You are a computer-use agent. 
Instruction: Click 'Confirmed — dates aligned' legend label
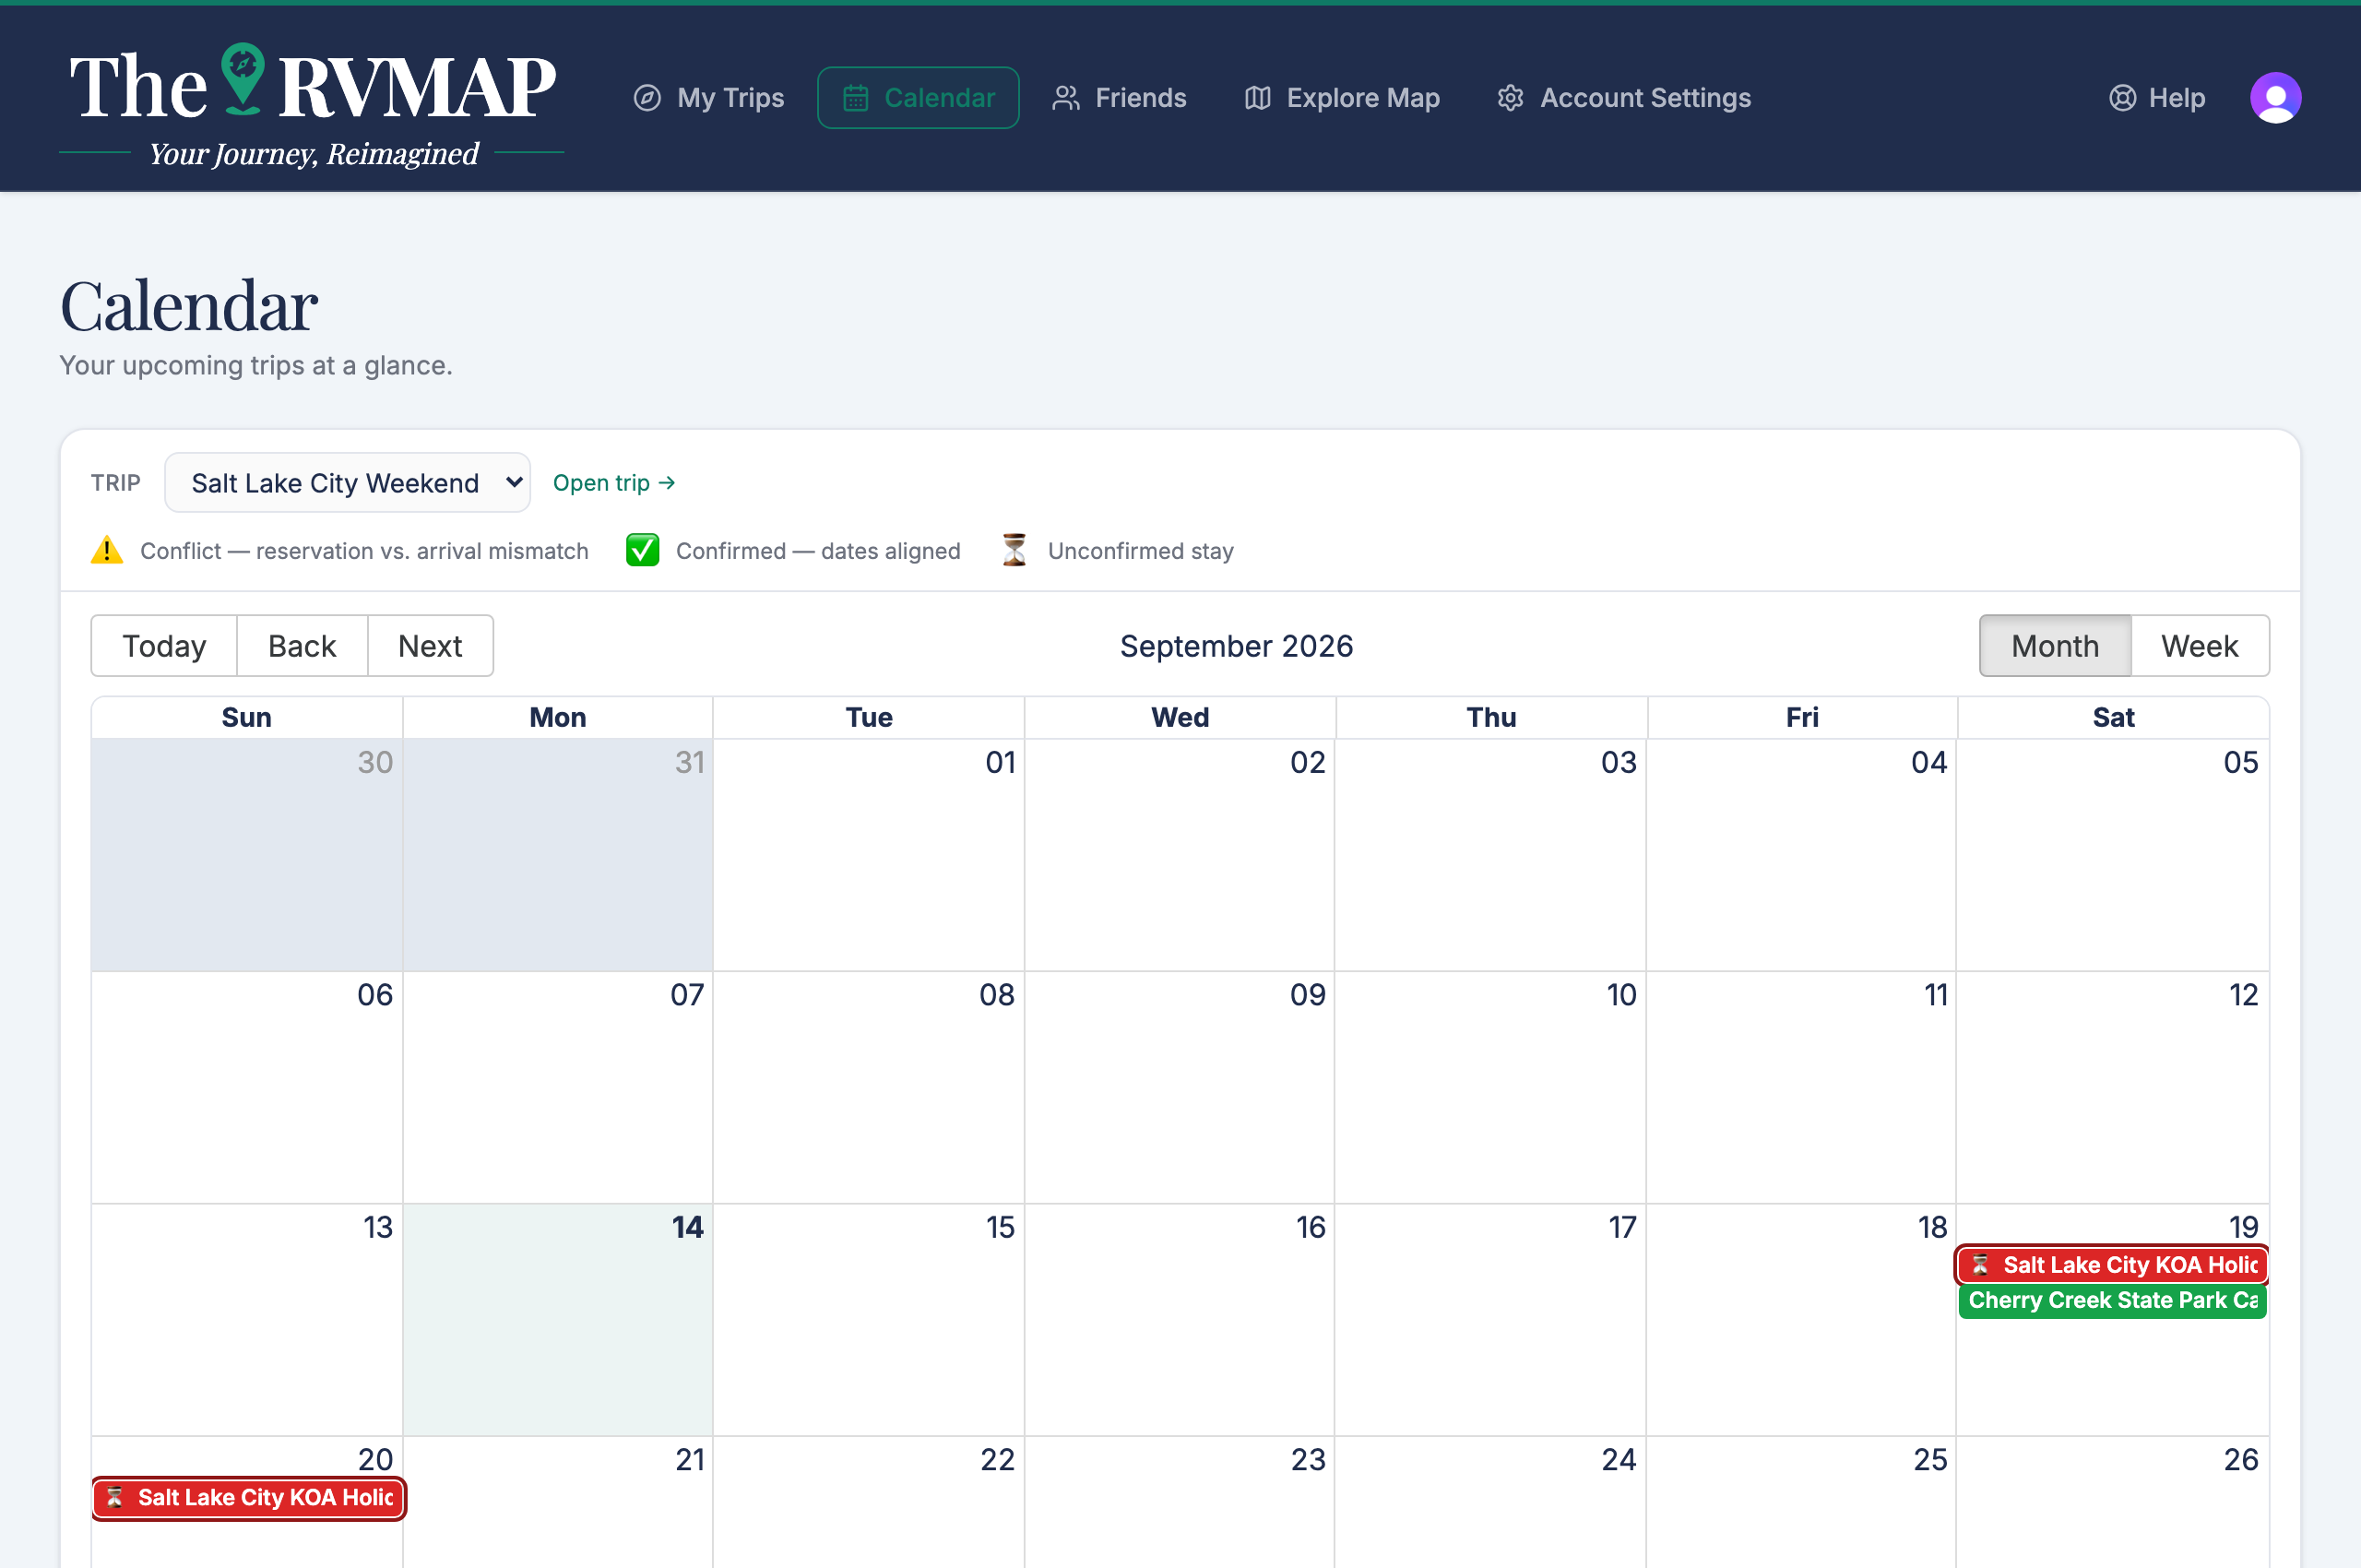pyautogui.click(x=818, y=551)
